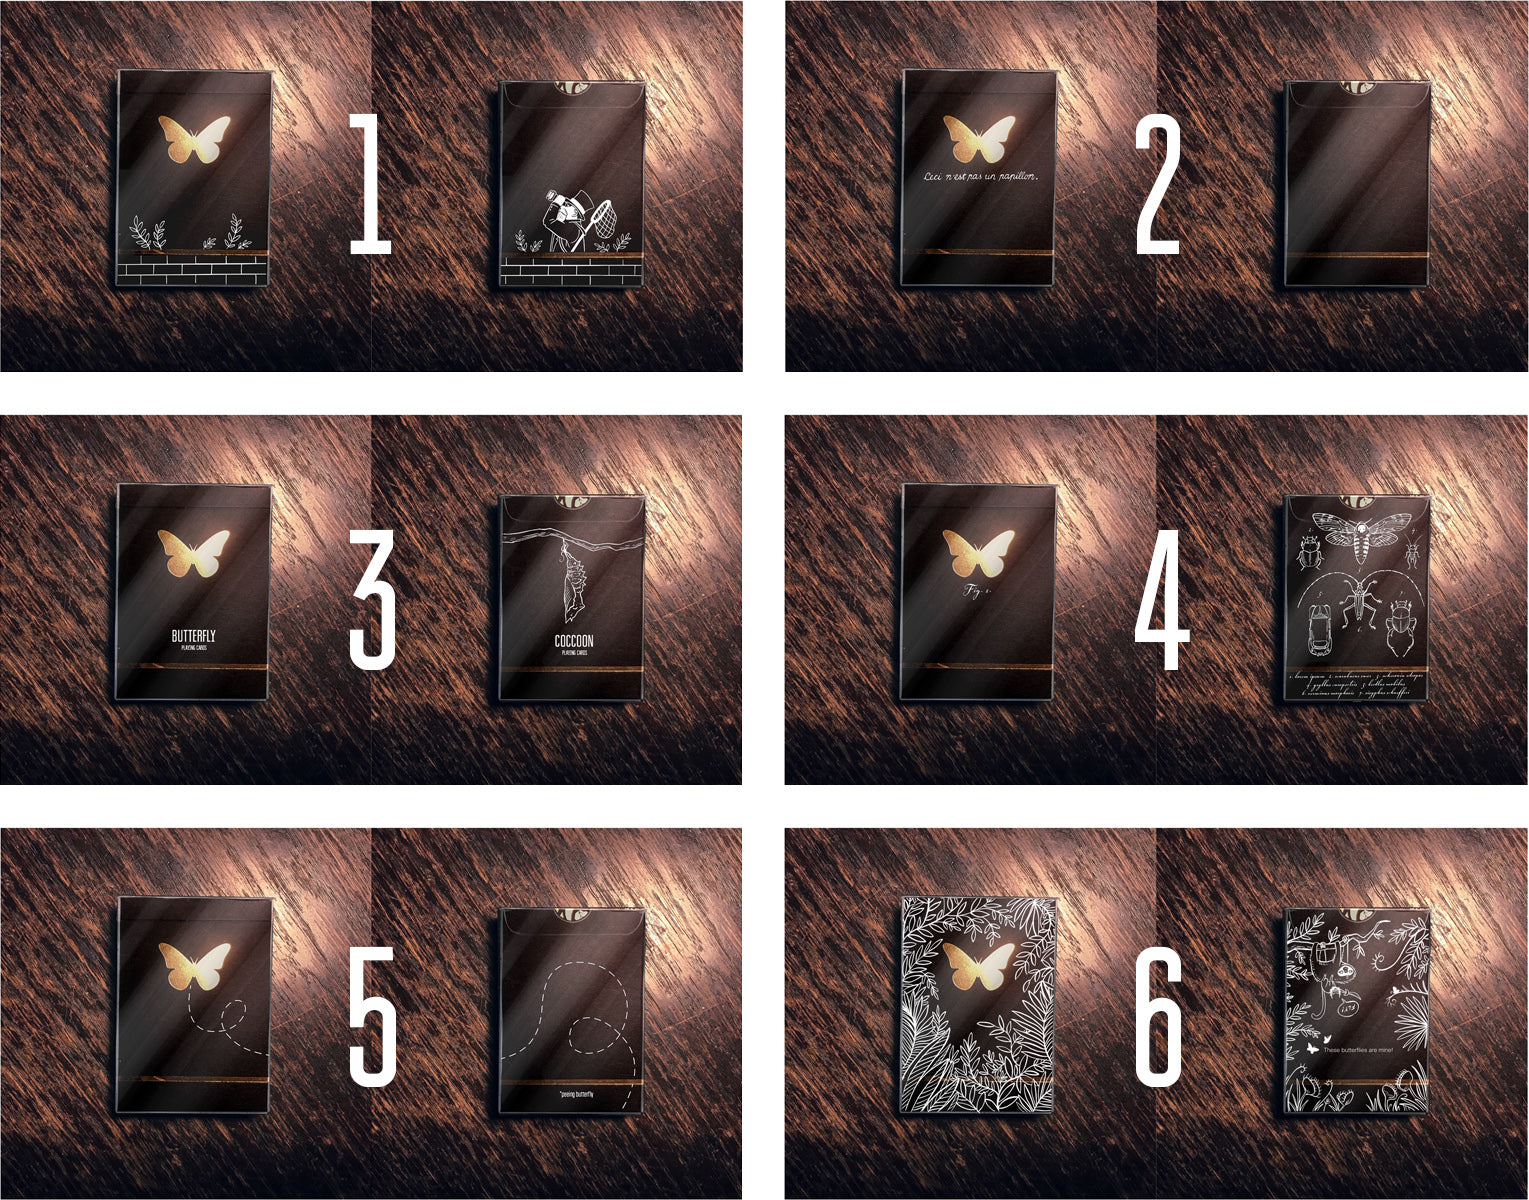Click the large number 5 label
Screen dimensions: 1529x1200
(372, 1016)
